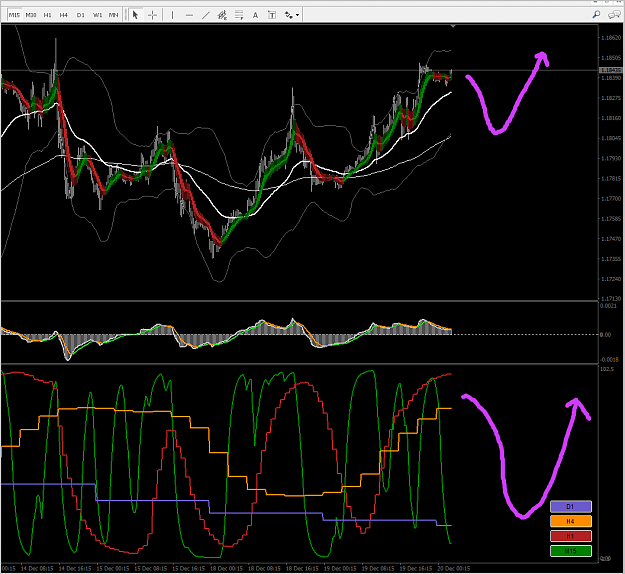This screenshot has height=574, width=625.
Task: Draw a vertical line tool
Action: tap(172, 15)
